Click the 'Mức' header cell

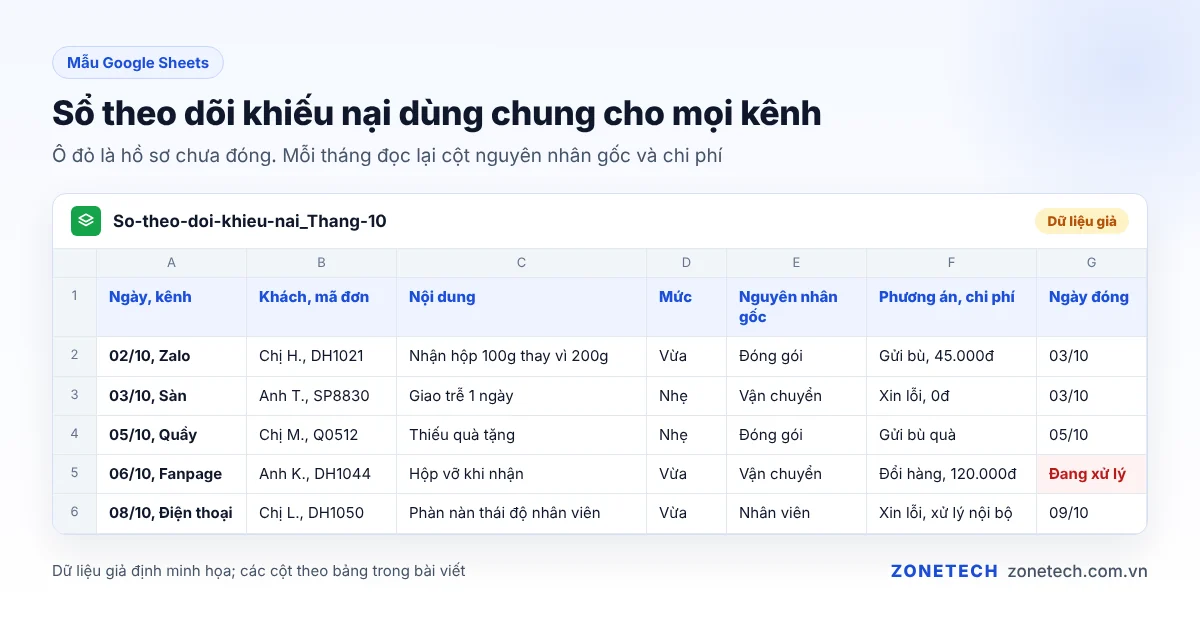687,307
